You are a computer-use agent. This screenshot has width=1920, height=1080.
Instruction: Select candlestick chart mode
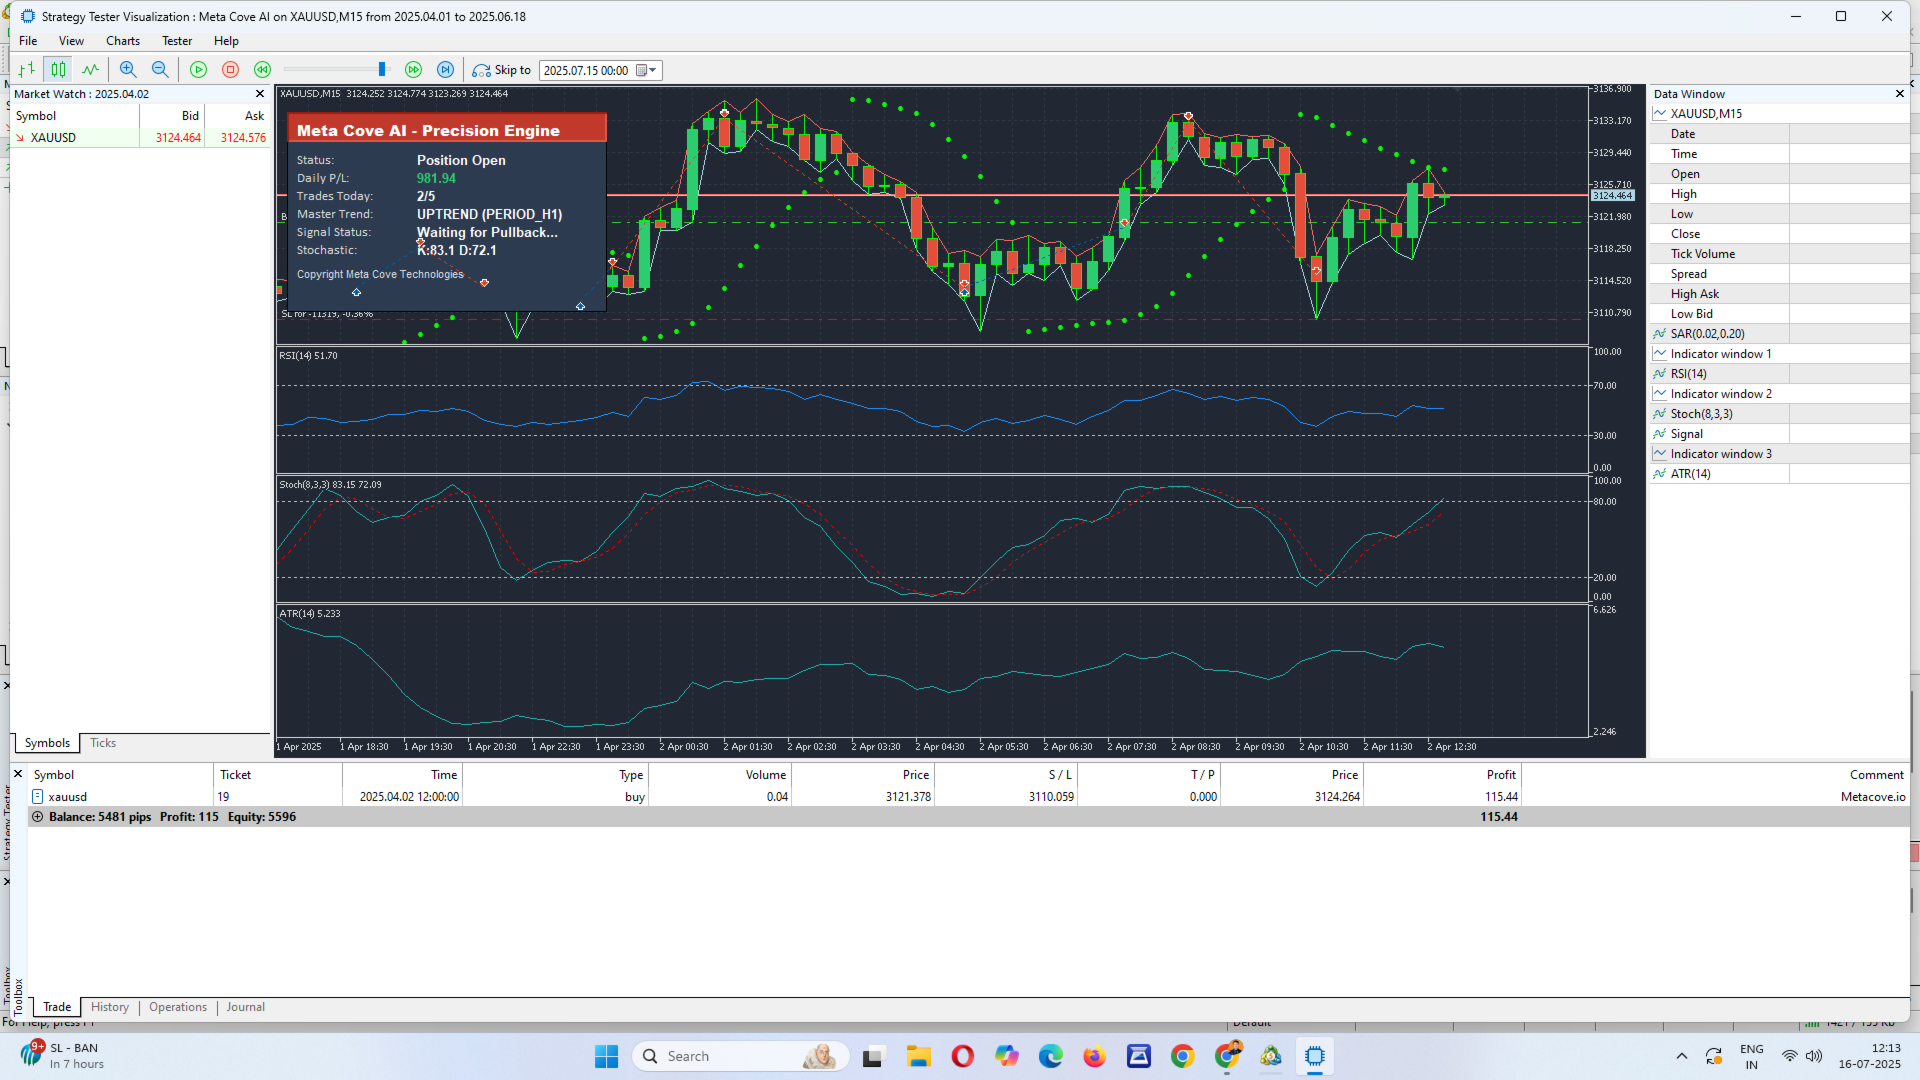[59, 70]
